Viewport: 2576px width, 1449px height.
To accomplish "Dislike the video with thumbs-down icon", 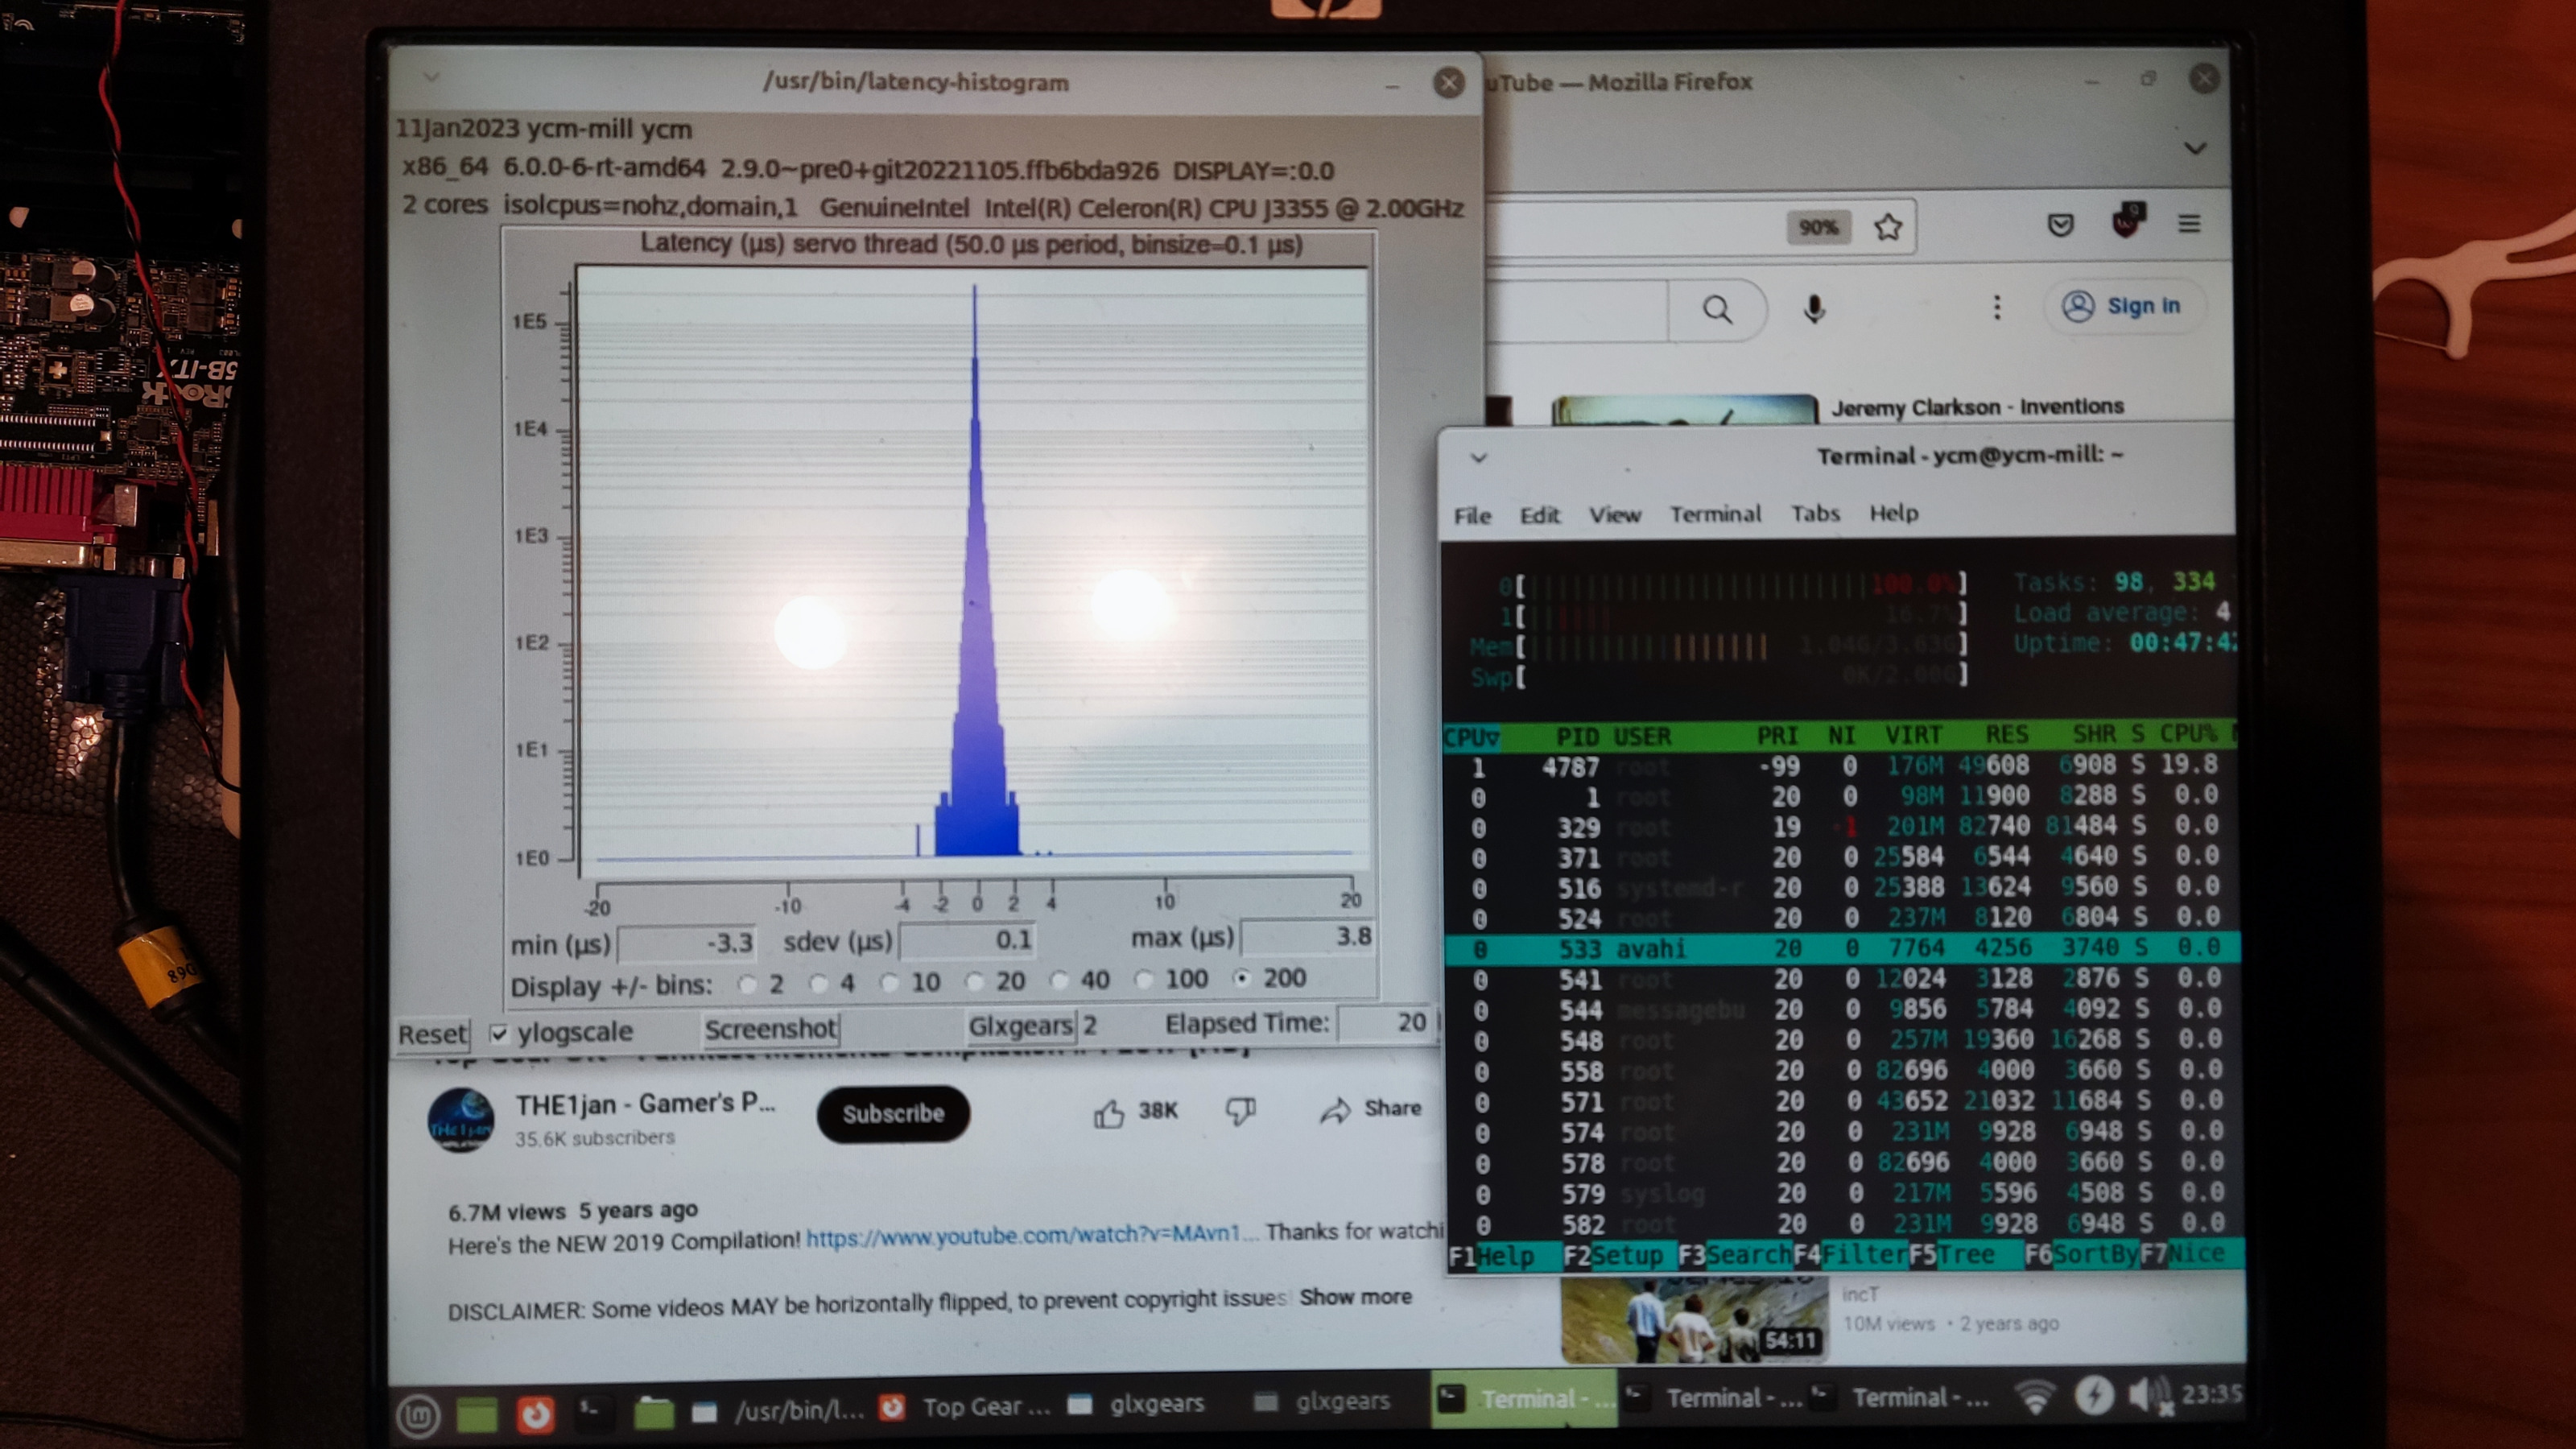I will click(x=1240, y=1110).
